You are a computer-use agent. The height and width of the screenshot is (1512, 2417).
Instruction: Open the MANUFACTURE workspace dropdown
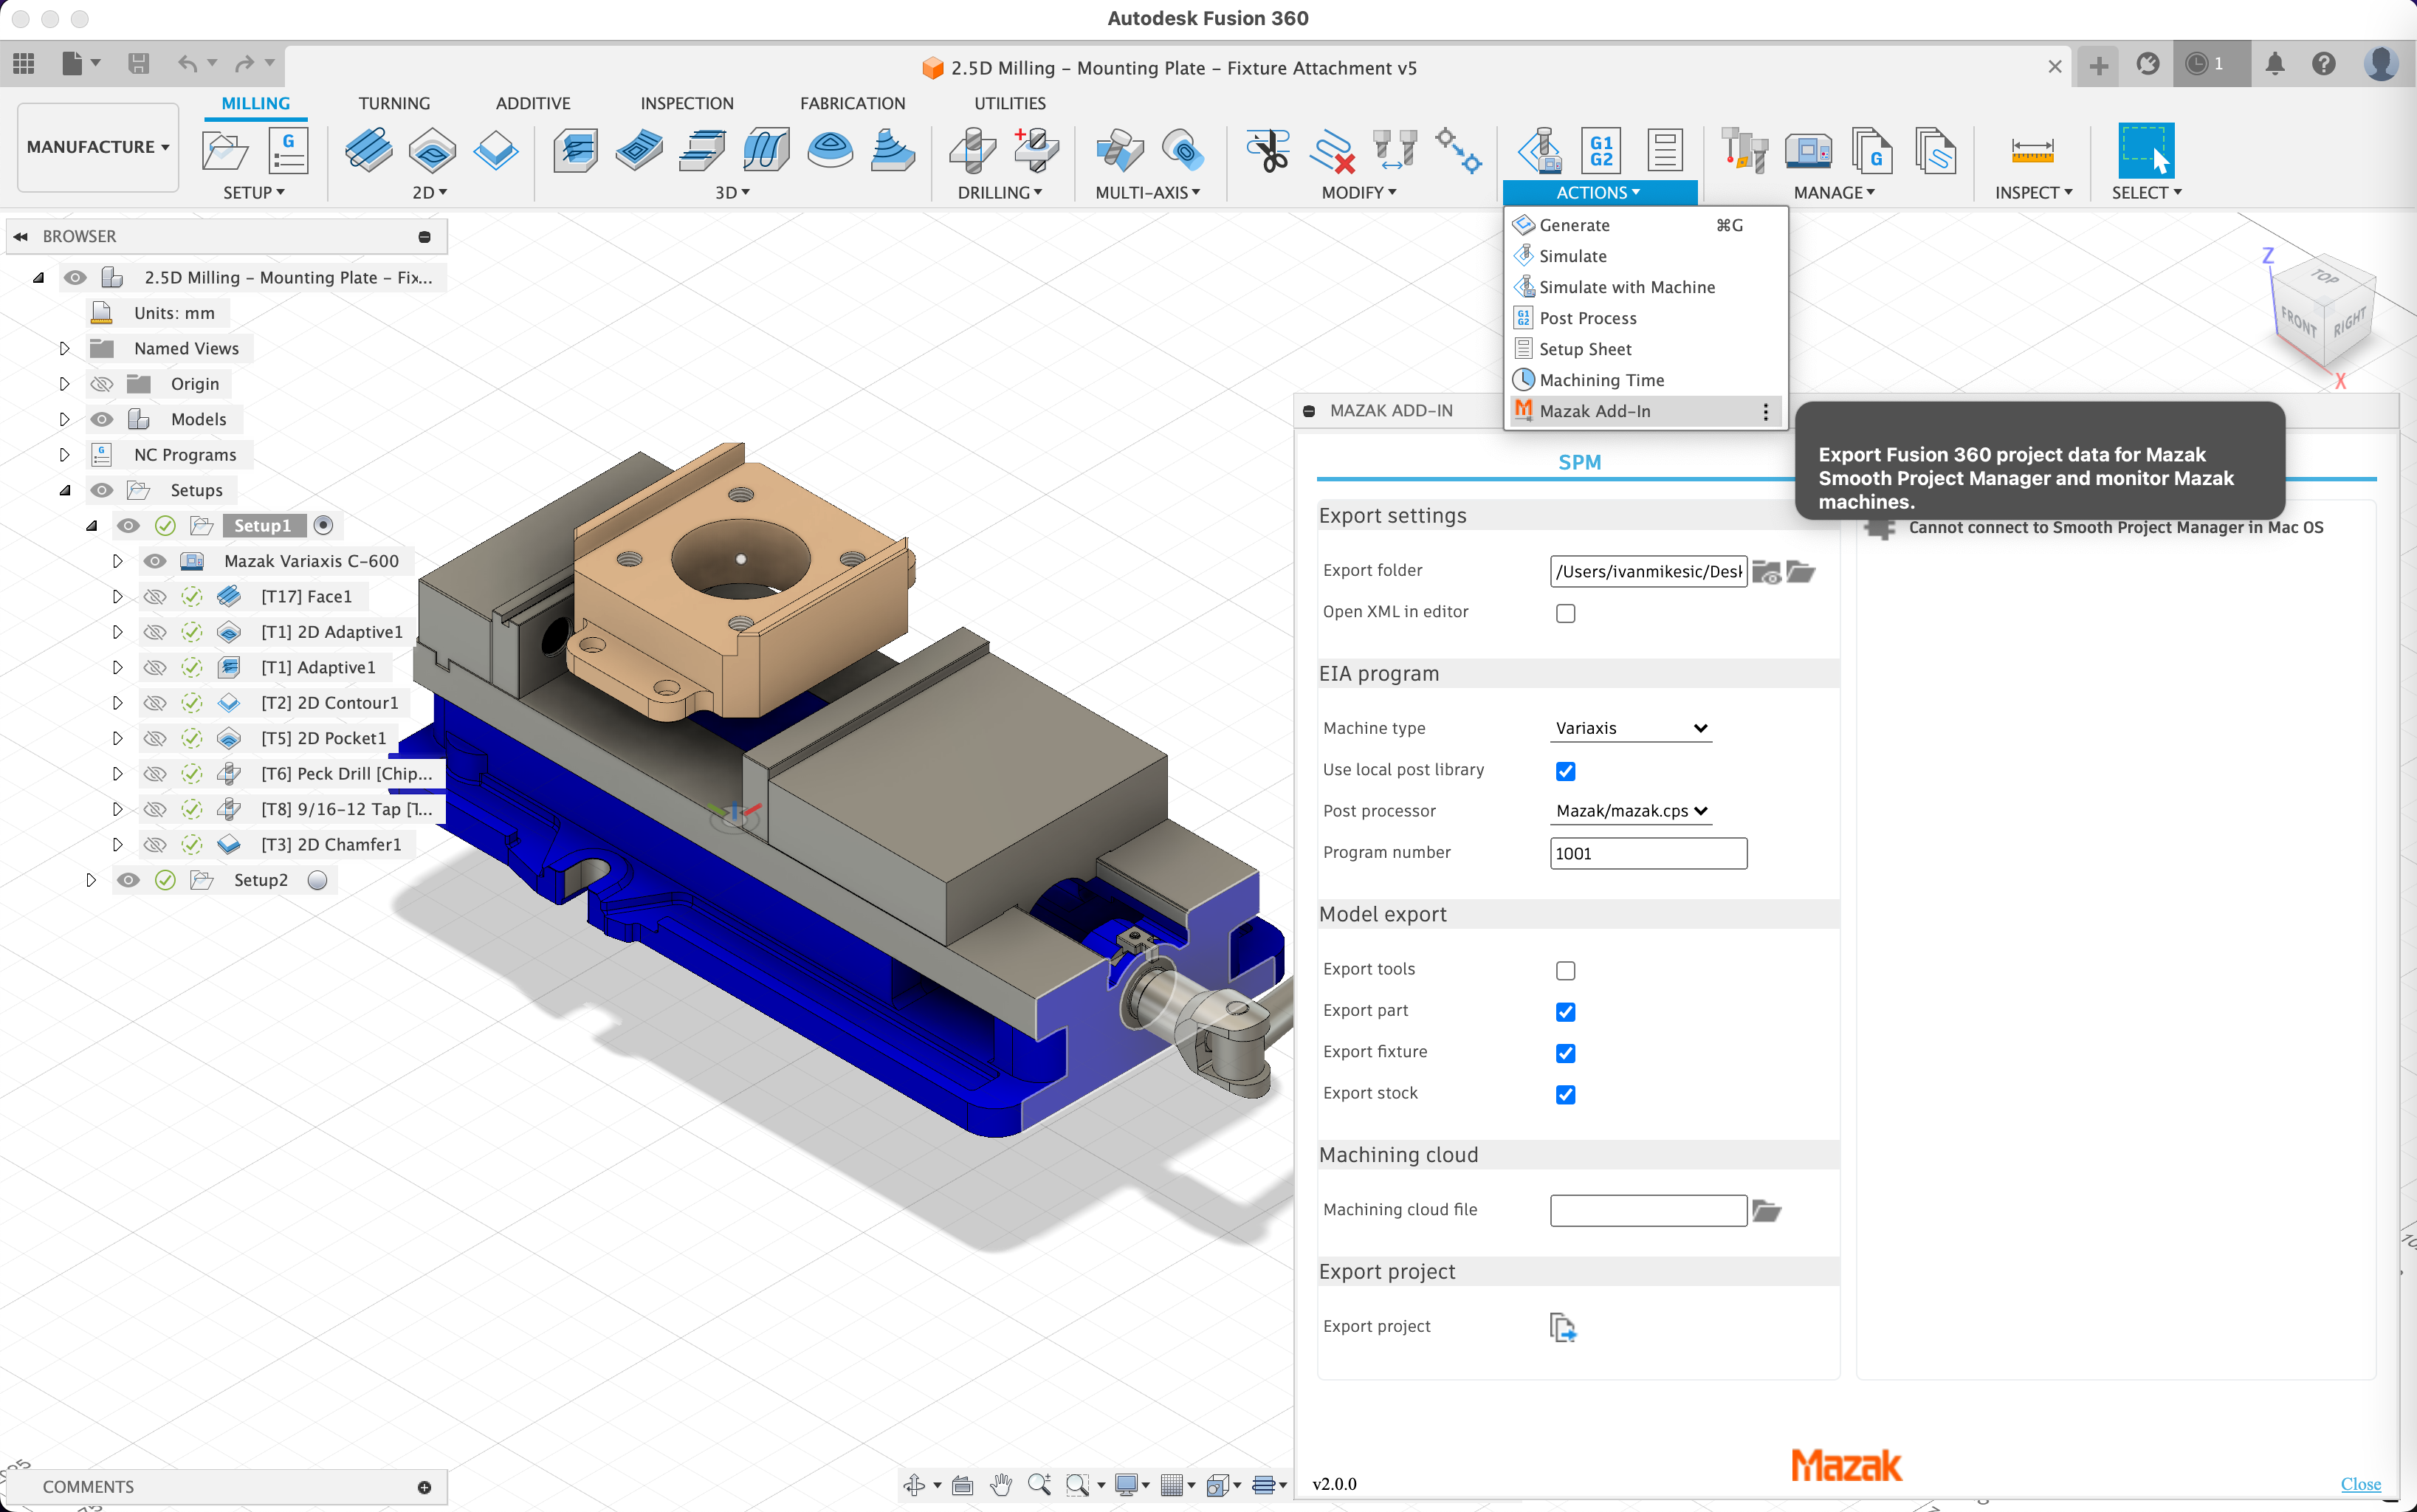click(x=97, y=147)
